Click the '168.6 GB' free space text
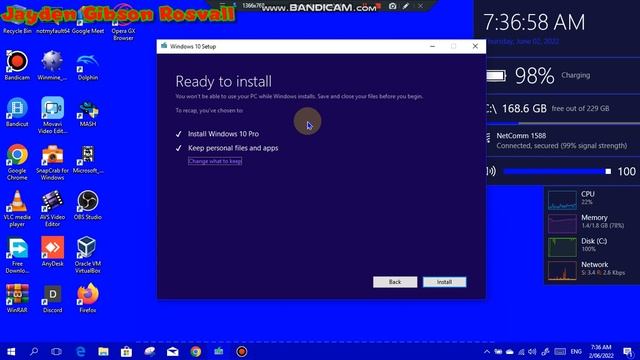This screenshot has height=360, width=640. coord(524,109)
